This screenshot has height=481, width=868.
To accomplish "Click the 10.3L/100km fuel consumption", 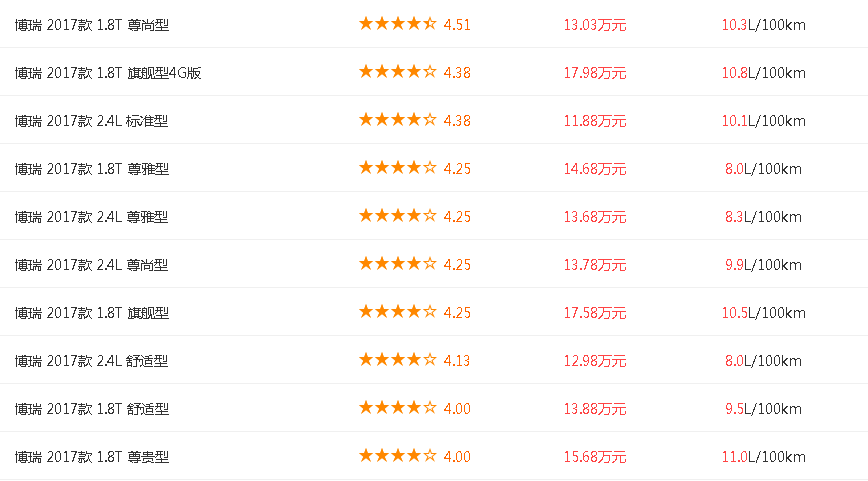I will [x=763, y=24].
